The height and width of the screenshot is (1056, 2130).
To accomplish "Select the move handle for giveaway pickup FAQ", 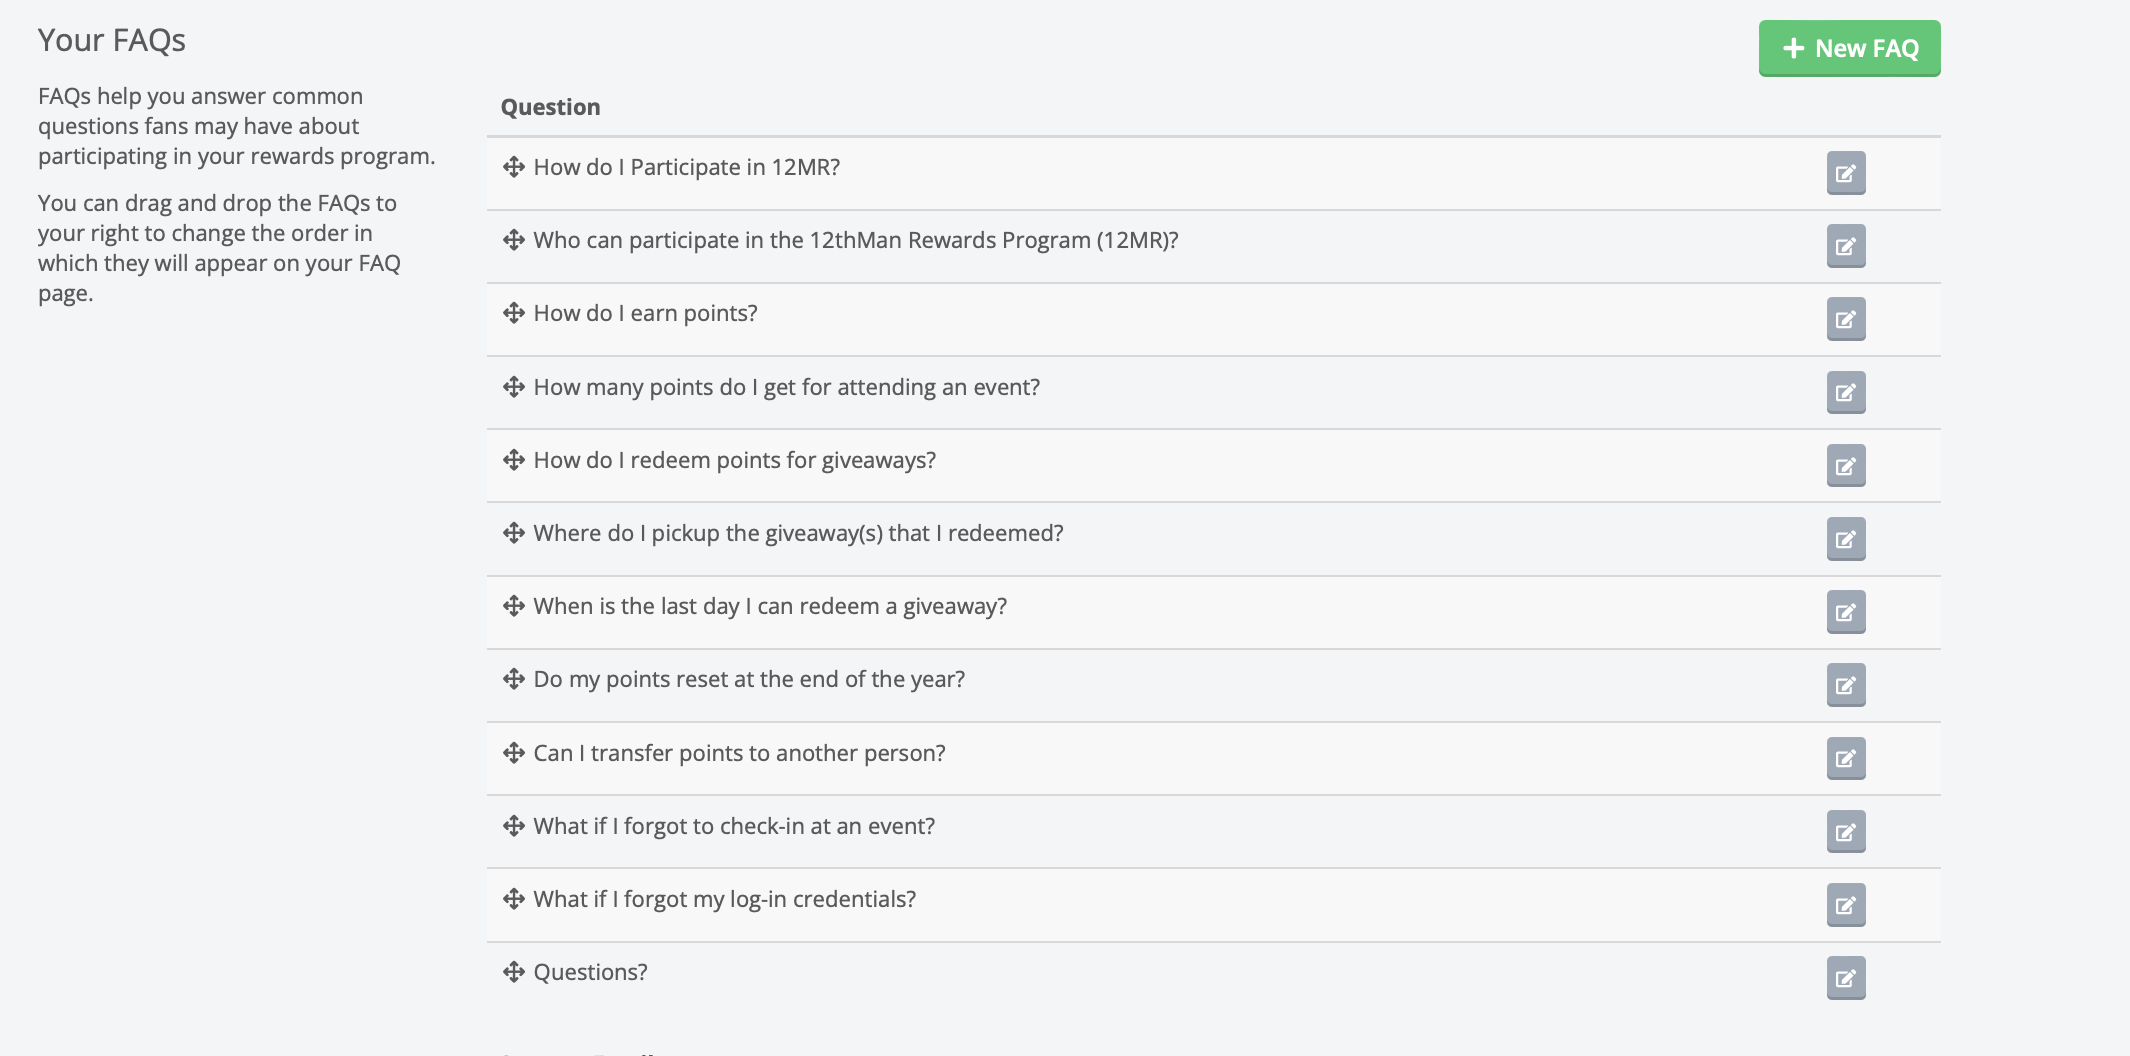I will point(514,533).
